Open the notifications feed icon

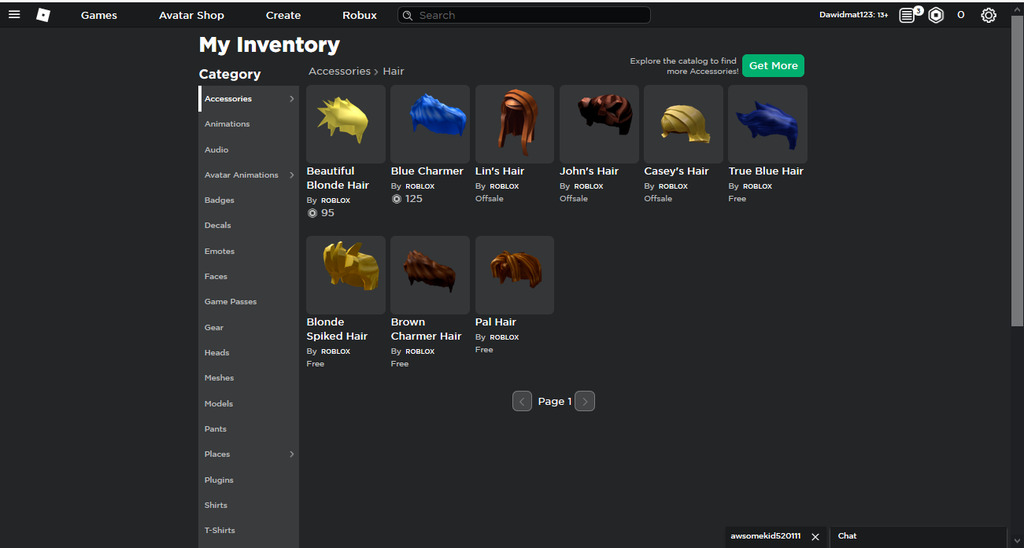[907, 15]
